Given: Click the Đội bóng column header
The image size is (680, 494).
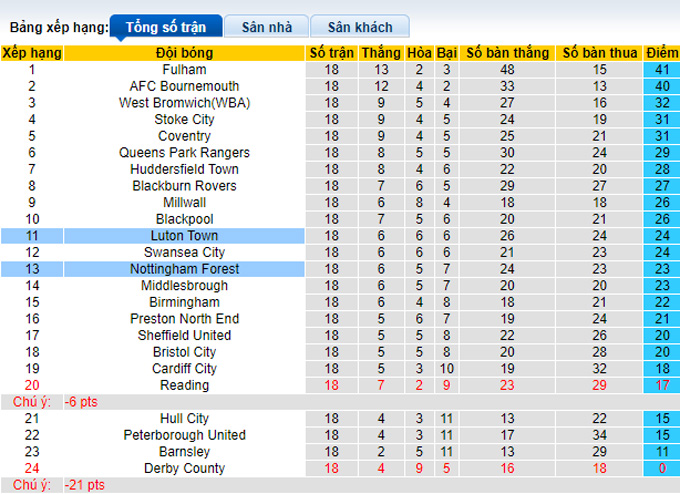Looking at the screenshot, I should [183, 53].
